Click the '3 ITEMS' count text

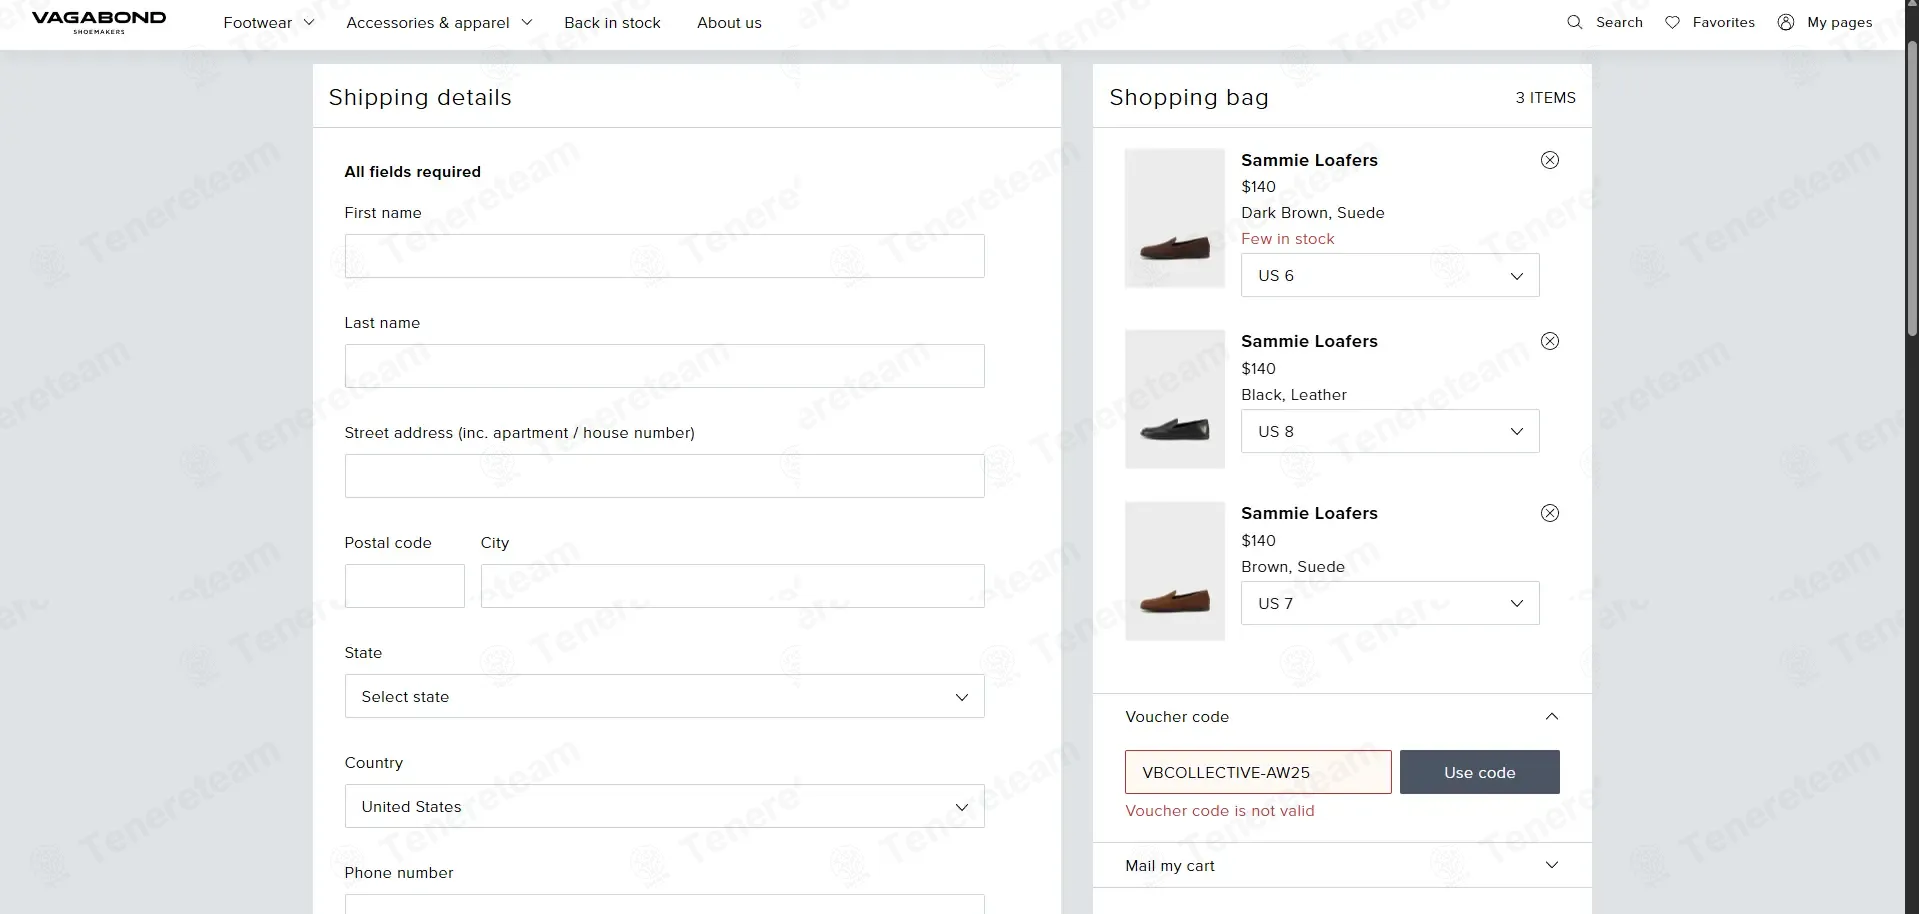point(1545,98)
